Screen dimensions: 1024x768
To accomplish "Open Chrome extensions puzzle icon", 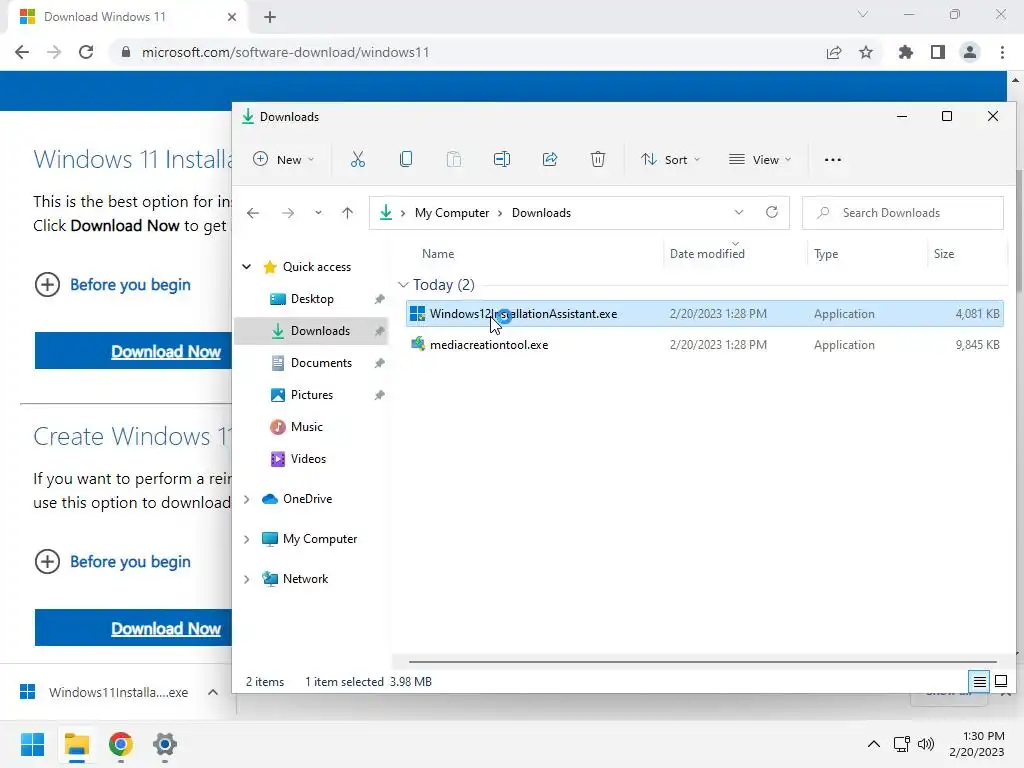I will coord(906,52).
